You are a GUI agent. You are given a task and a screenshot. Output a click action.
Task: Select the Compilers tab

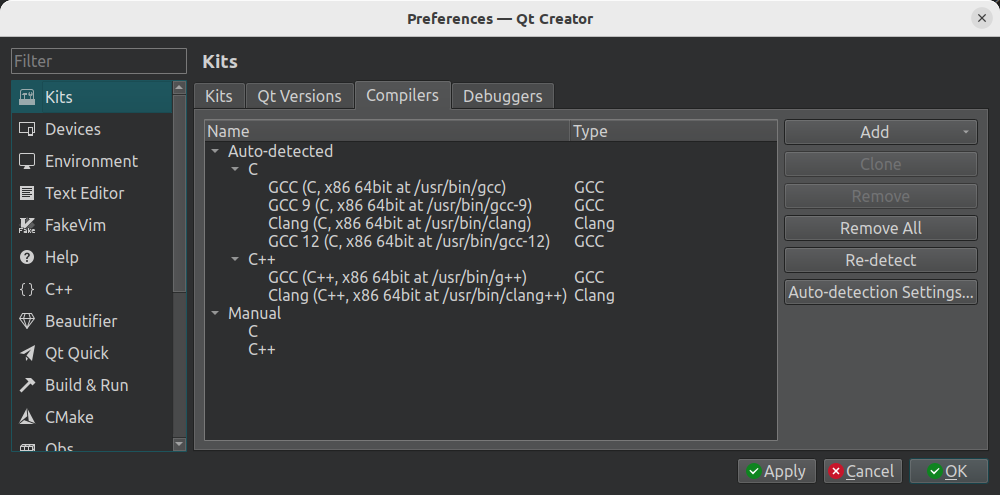pos(402,95)
